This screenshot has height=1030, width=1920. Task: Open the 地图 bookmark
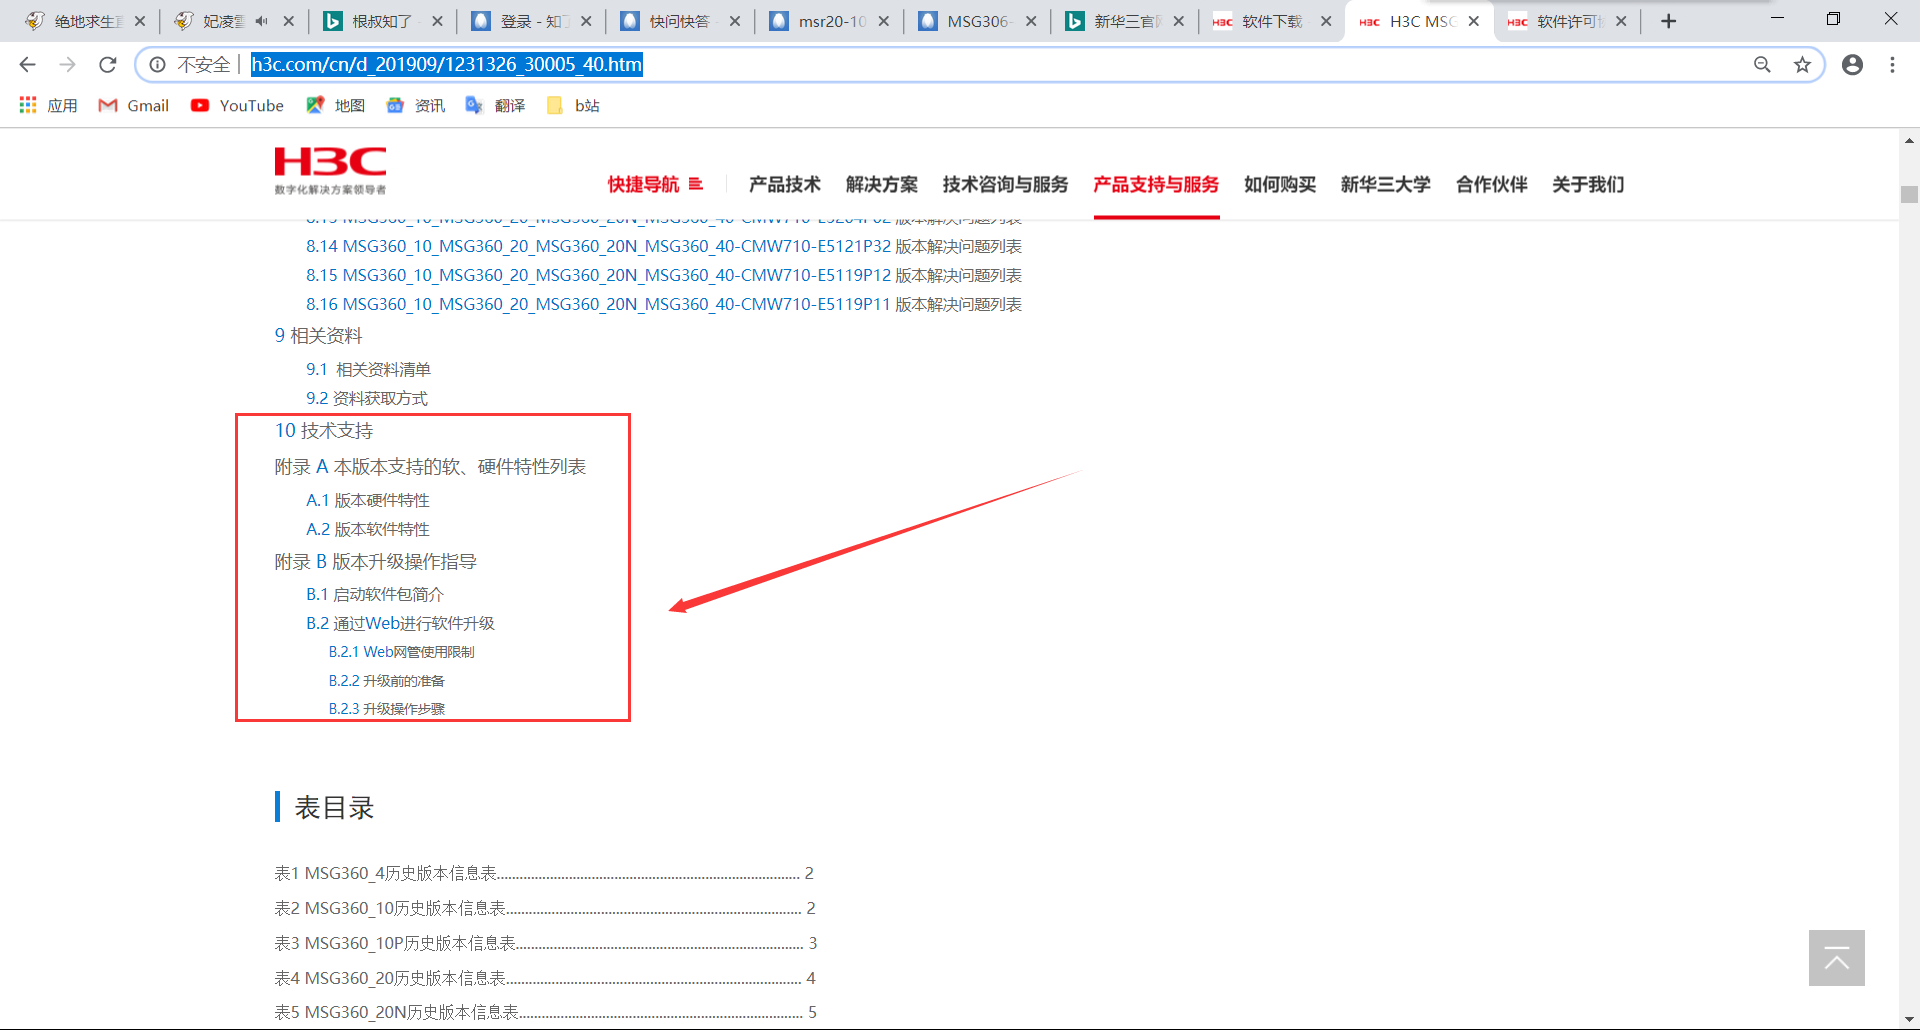[x=335, y=105]
